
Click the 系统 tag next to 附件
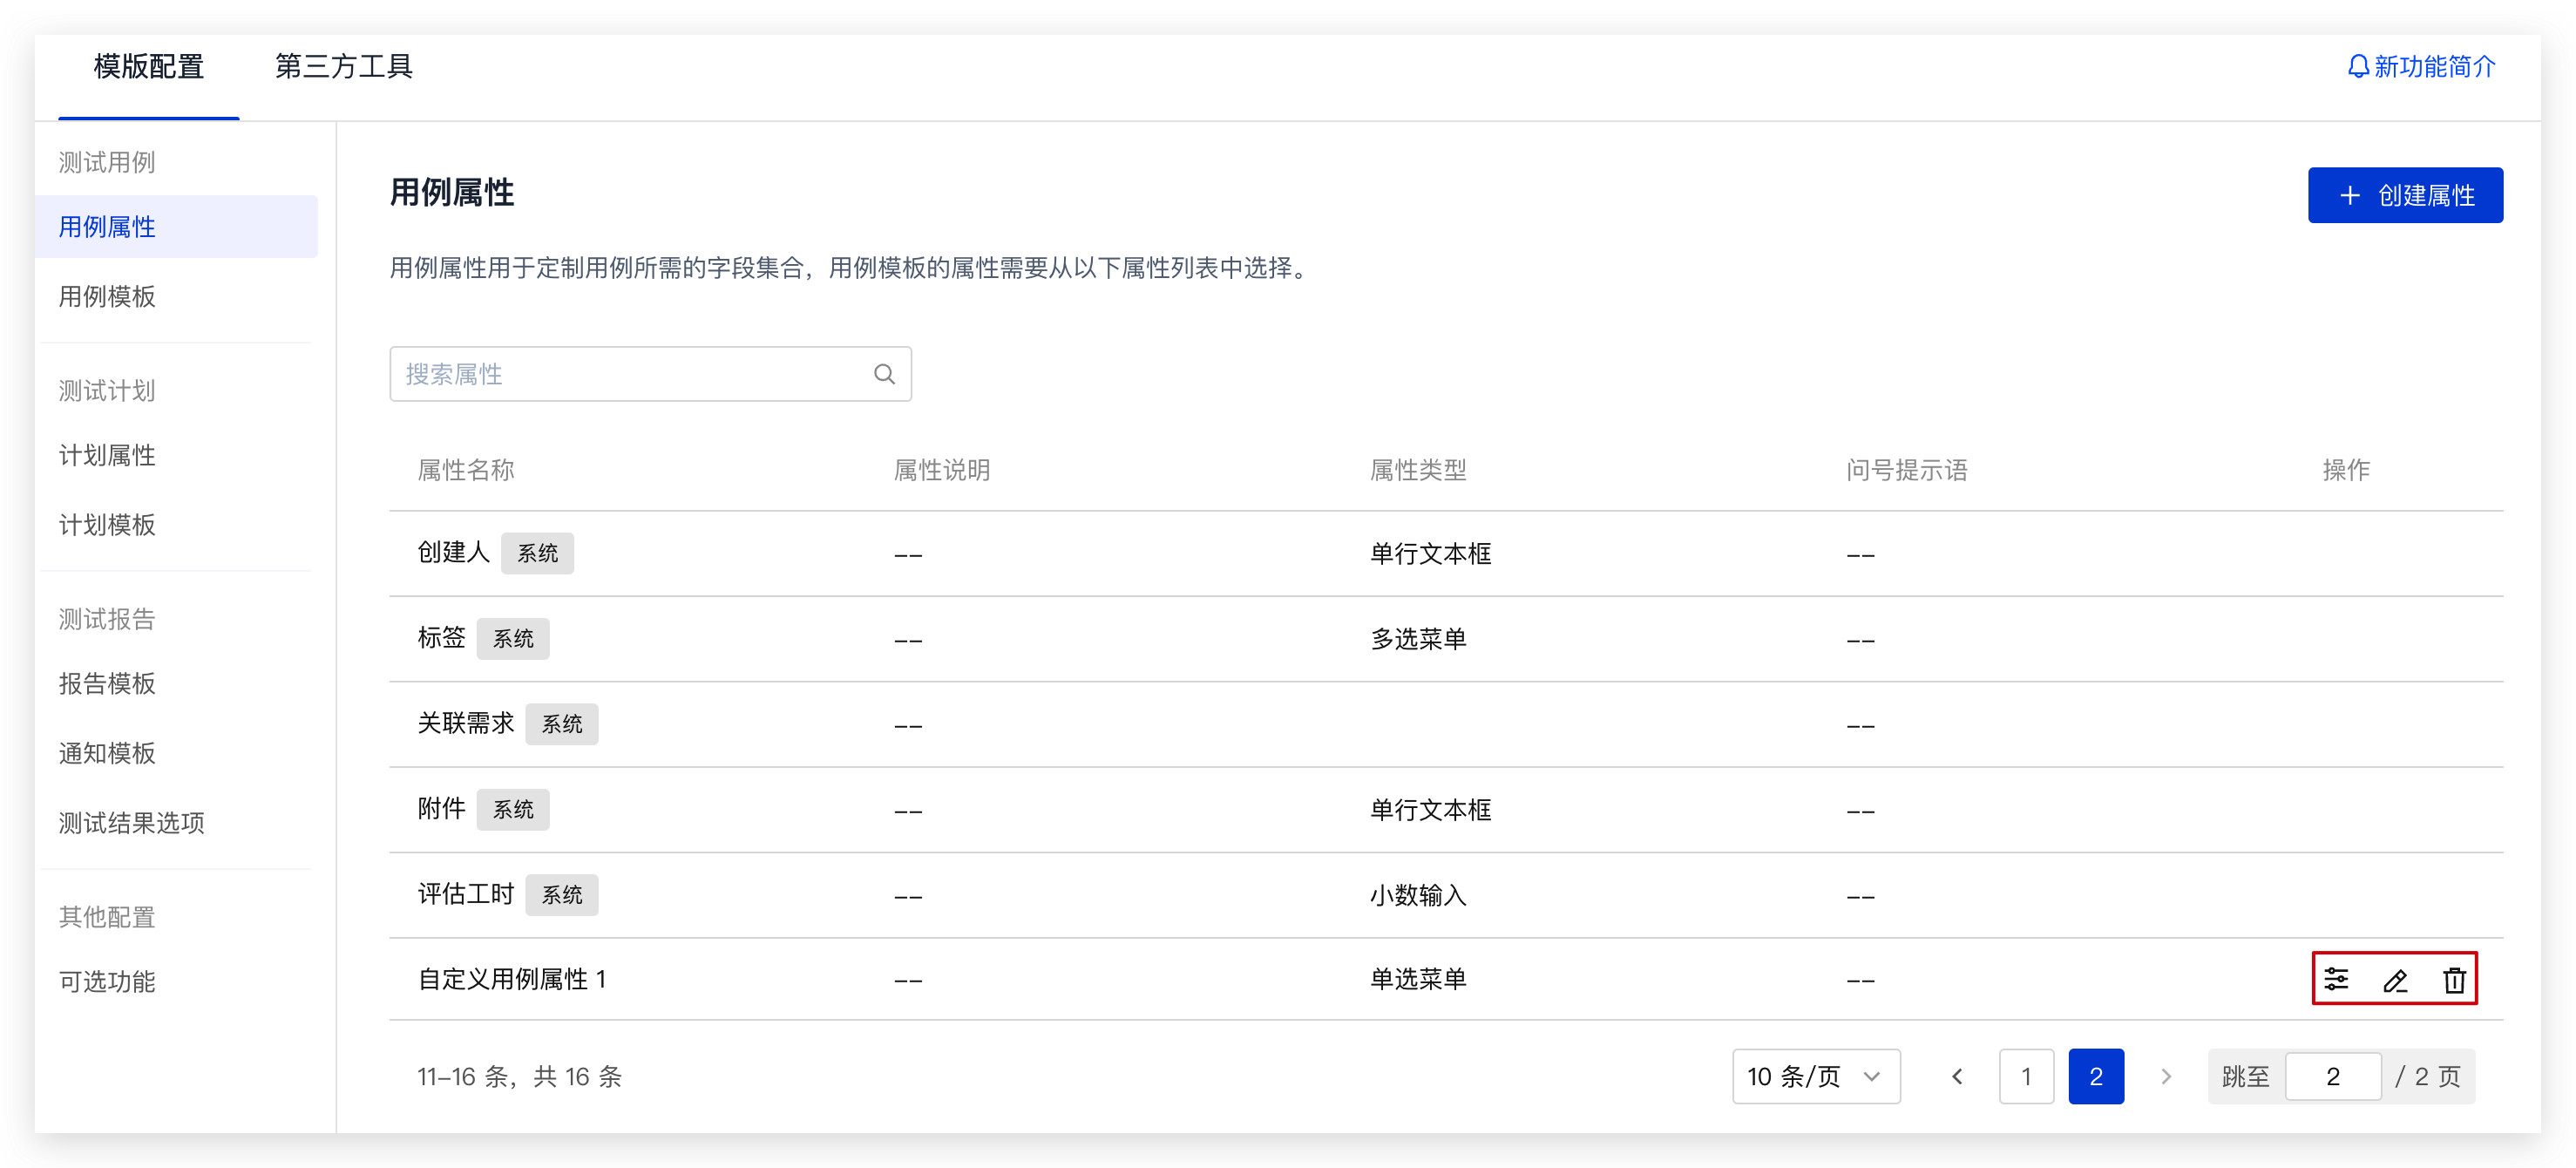pos(513,808)
